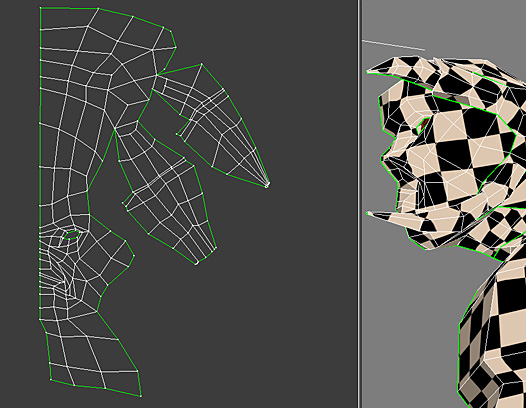Select the pointed tip vertex of the horn UV island
The image size is (526, 408).
pos(267,185)
